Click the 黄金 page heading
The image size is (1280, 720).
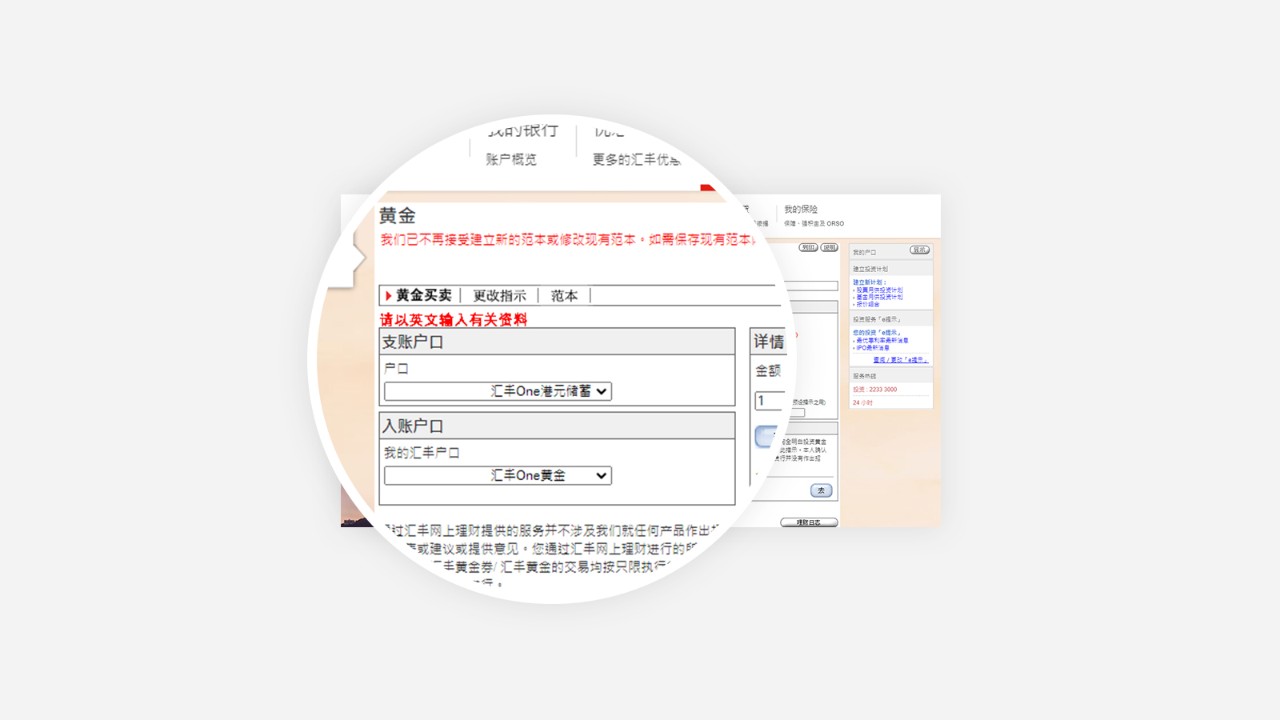pyautogui.click(x=397, y=215)
